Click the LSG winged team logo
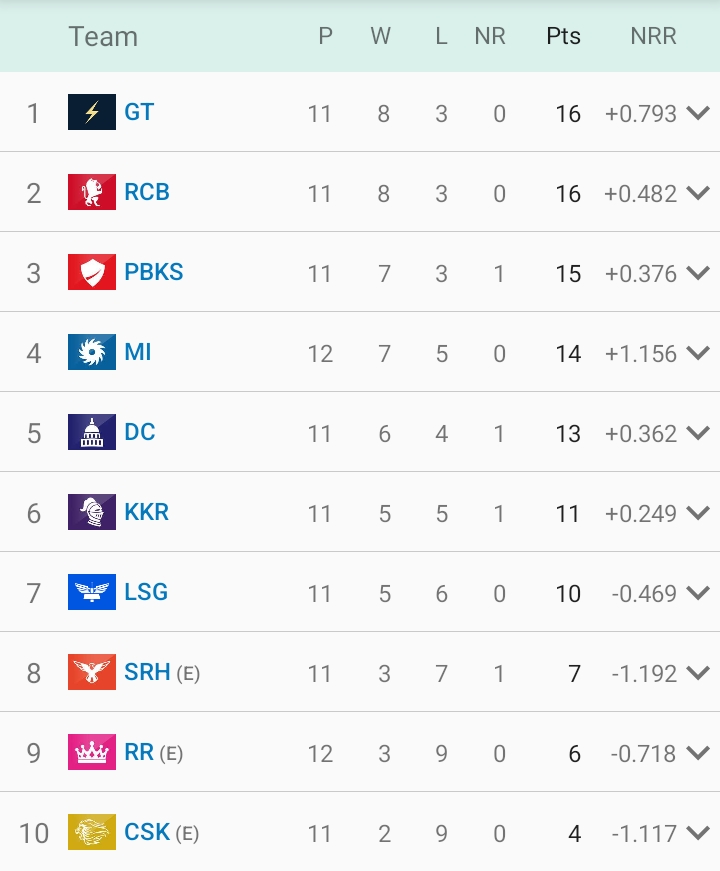720x871 pixels. click(x=92, y=592)
